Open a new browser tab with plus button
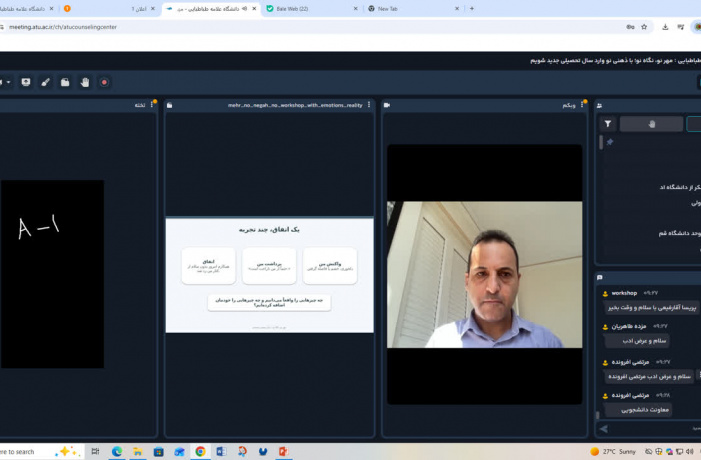 (472, 8)
